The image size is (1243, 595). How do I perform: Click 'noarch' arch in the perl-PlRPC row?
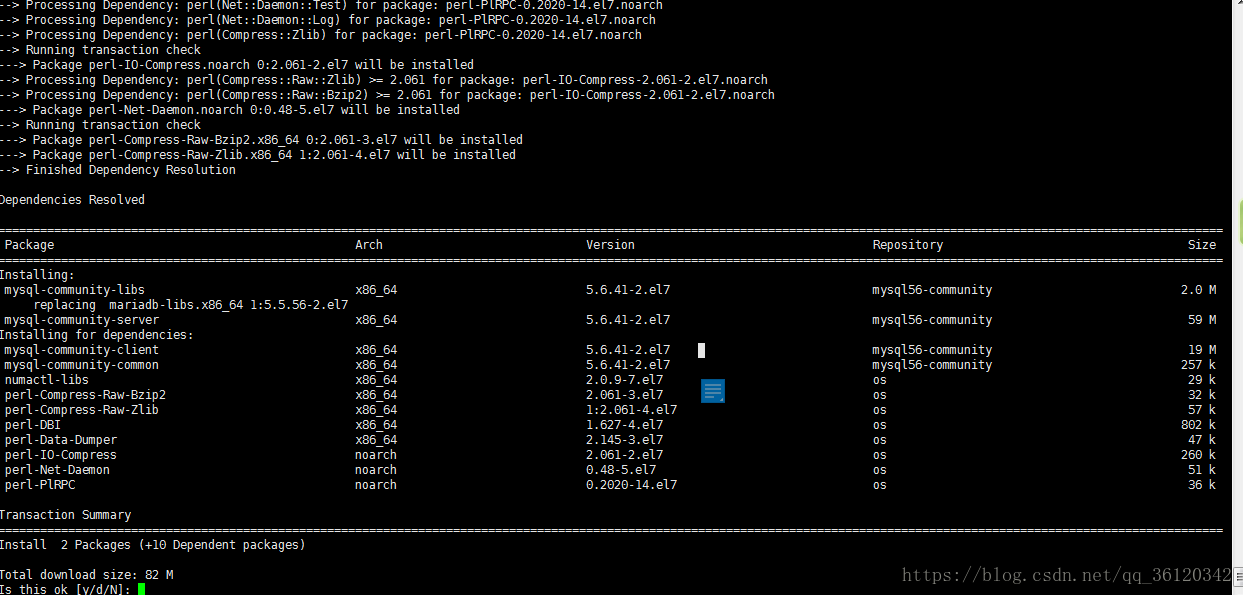(x=376, y=485)
